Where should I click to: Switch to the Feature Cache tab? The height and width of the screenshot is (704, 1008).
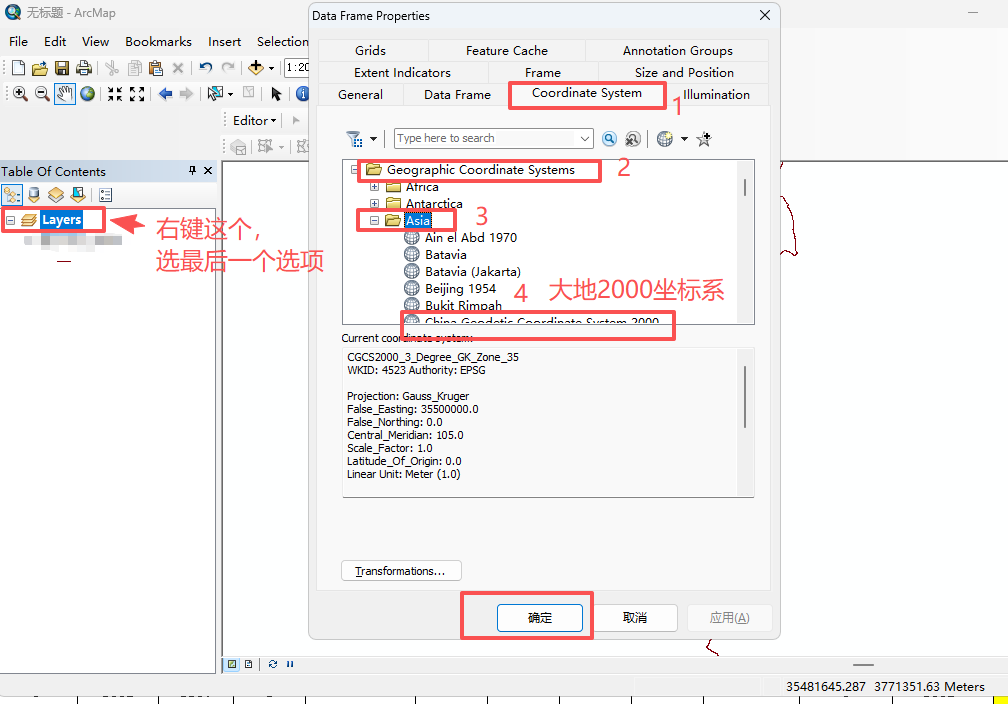click(x=507, y=51)
